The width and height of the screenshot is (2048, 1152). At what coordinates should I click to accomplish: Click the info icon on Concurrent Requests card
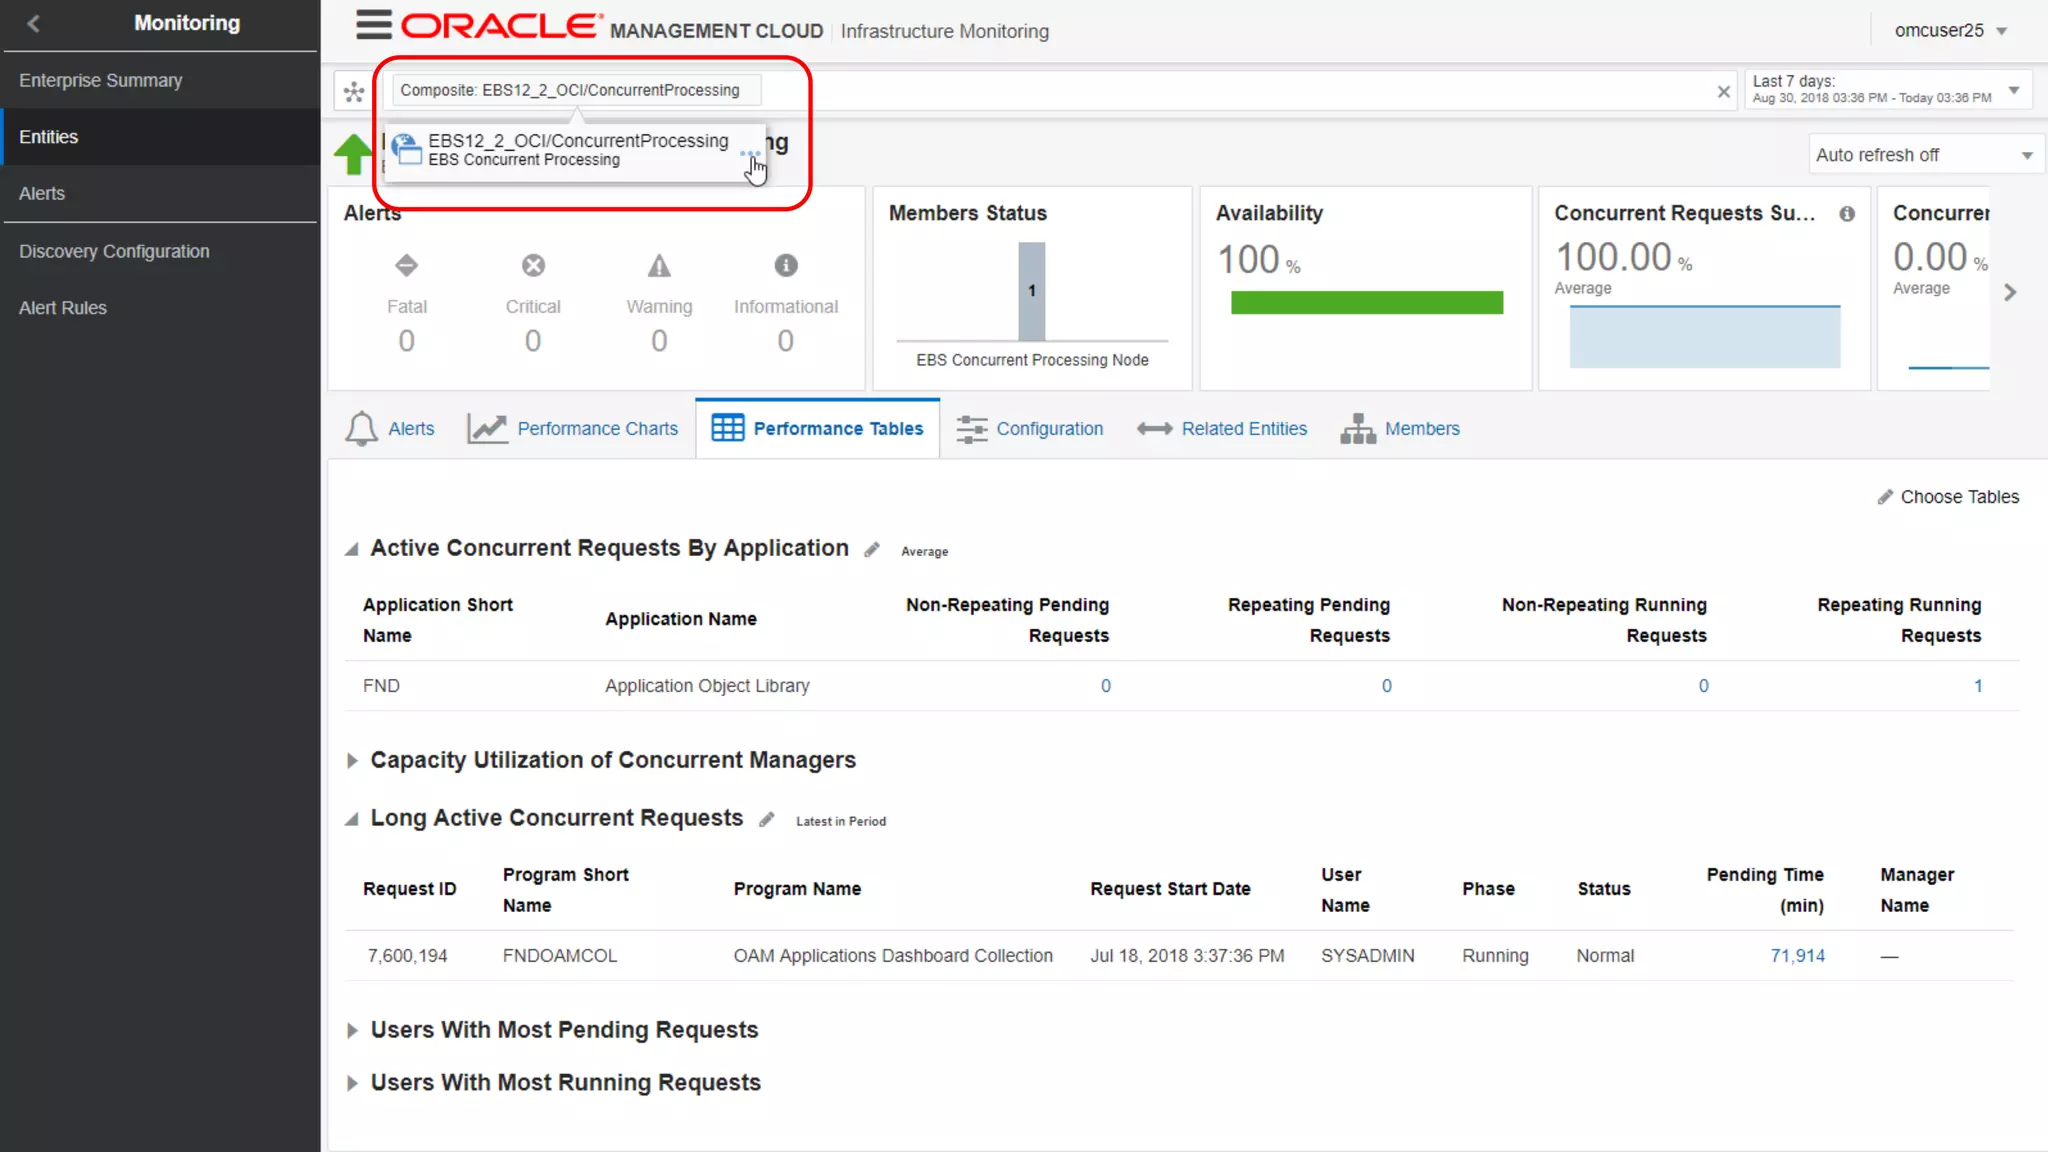pyautogui.click(x=1847, y=213)
